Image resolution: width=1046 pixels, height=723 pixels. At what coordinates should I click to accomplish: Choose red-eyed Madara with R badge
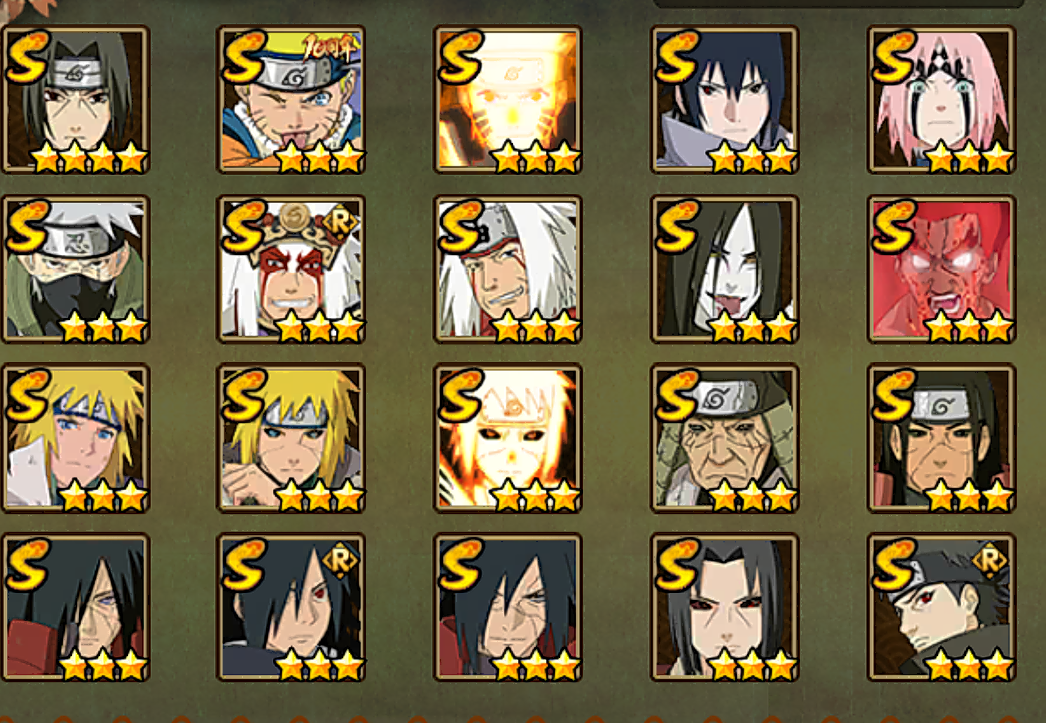click(292, 607)
